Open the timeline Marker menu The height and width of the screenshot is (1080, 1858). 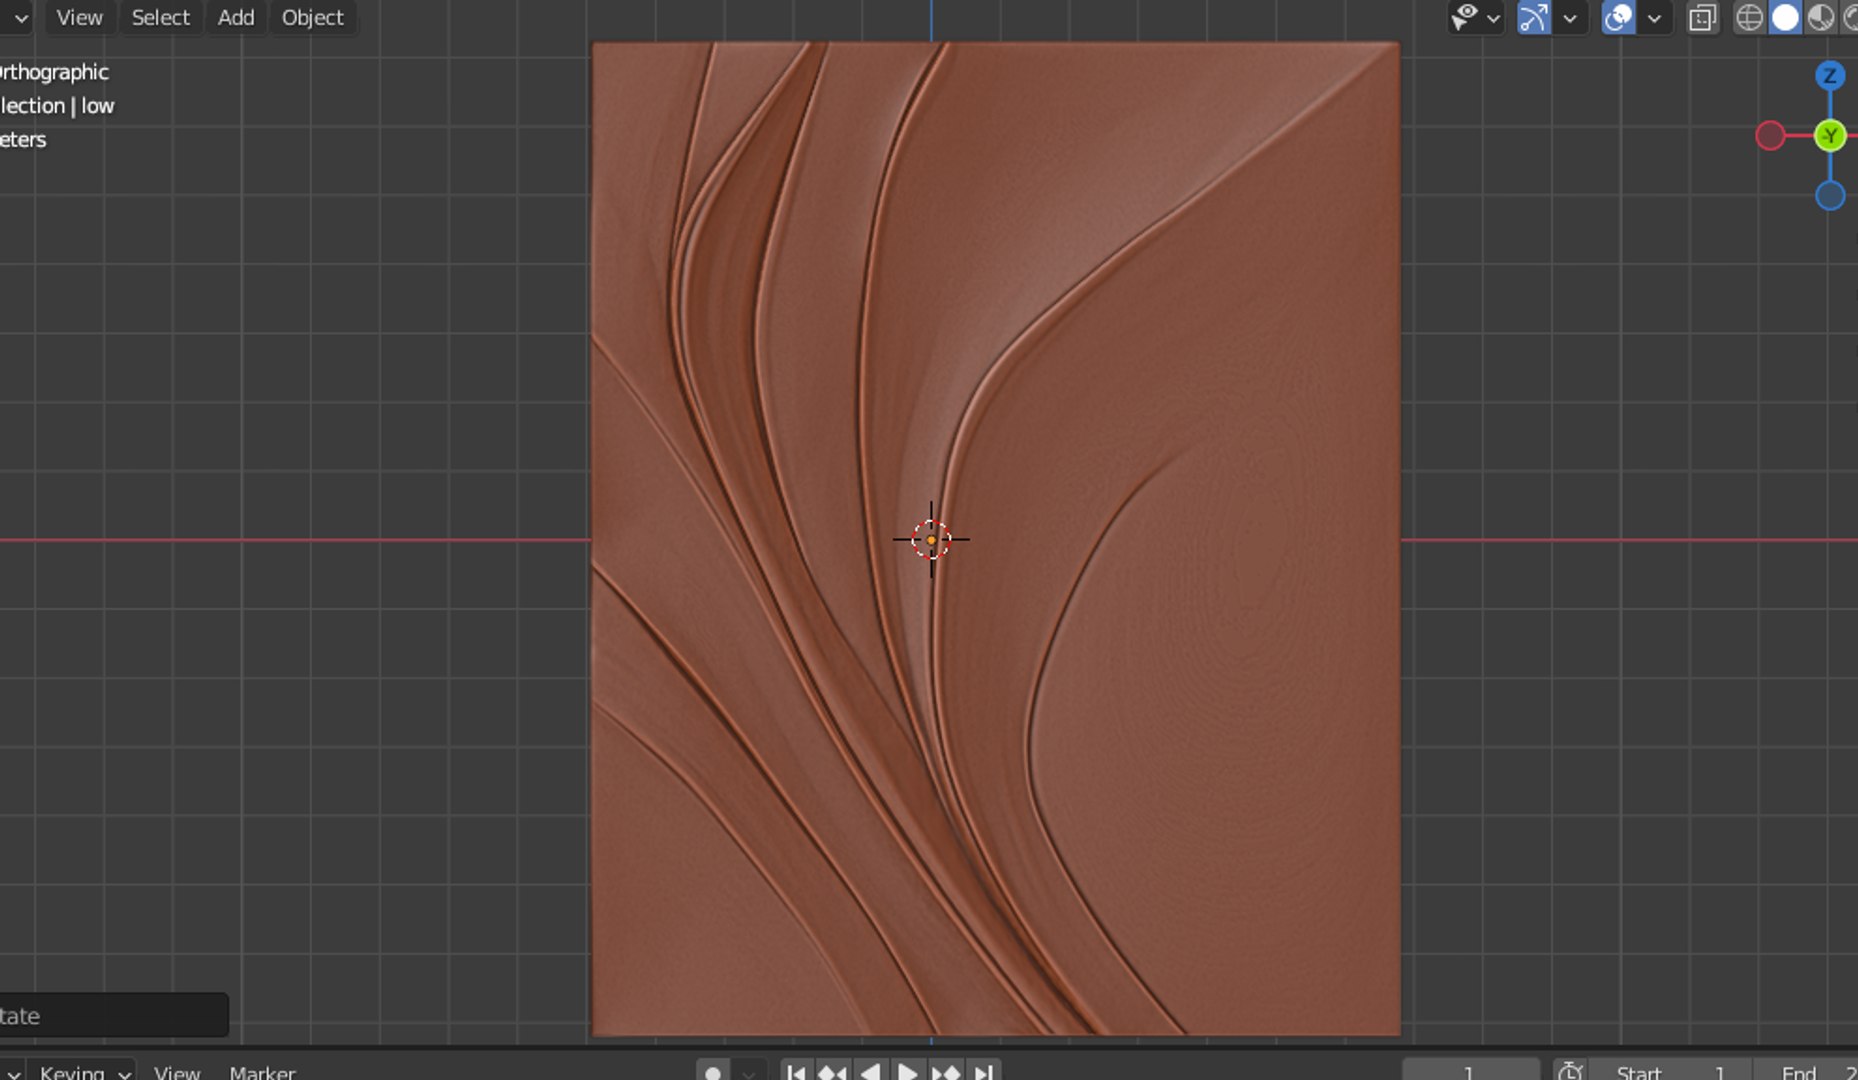(262, 1072)
